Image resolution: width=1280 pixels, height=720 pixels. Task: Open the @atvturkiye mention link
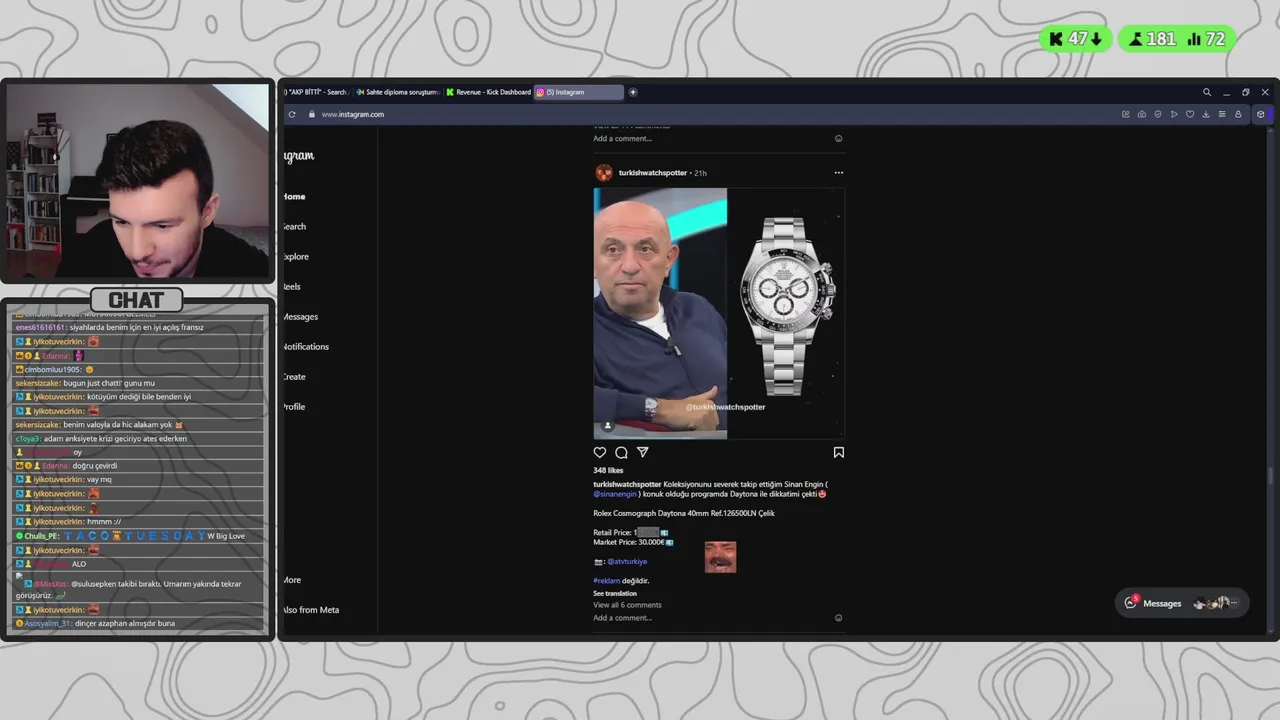pyautogui.click(x=627, y=562)
